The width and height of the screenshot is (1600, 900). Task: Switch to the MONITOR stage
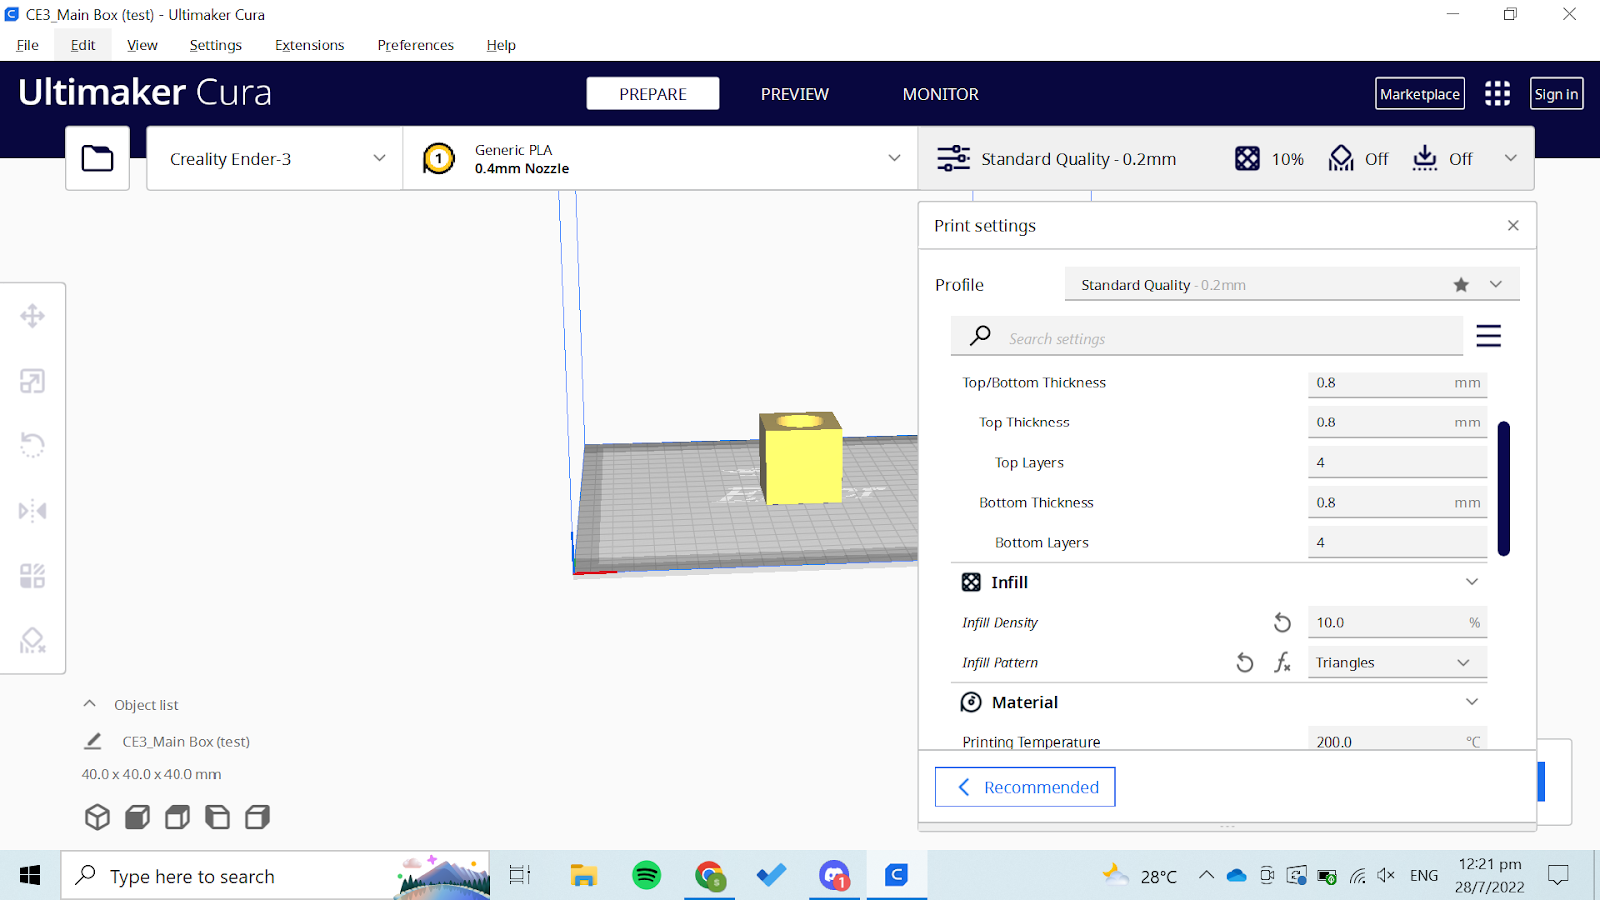(x=941, y=94)
